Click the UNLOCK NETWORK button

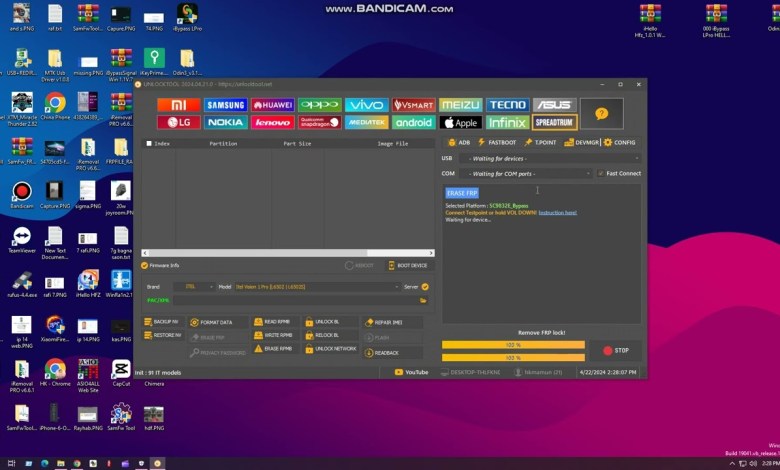[330, 349]
